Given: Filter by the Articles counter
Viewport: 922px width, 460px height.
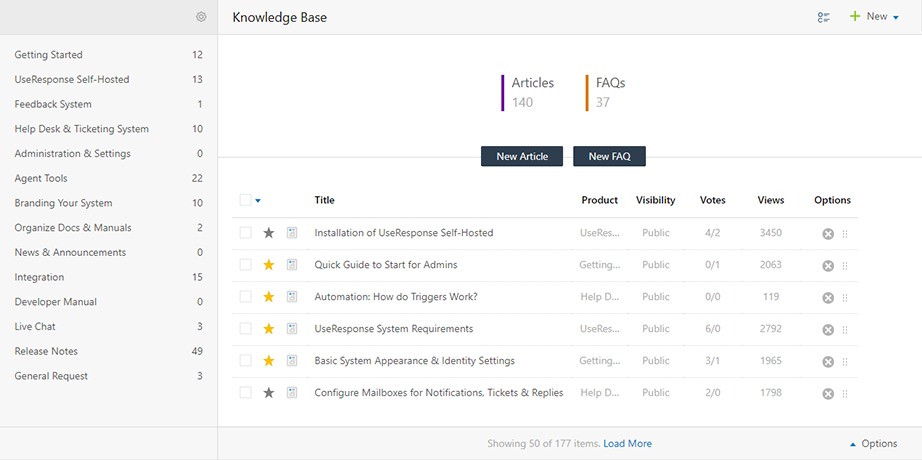Looking at the screenshot, I should [527, 92].
